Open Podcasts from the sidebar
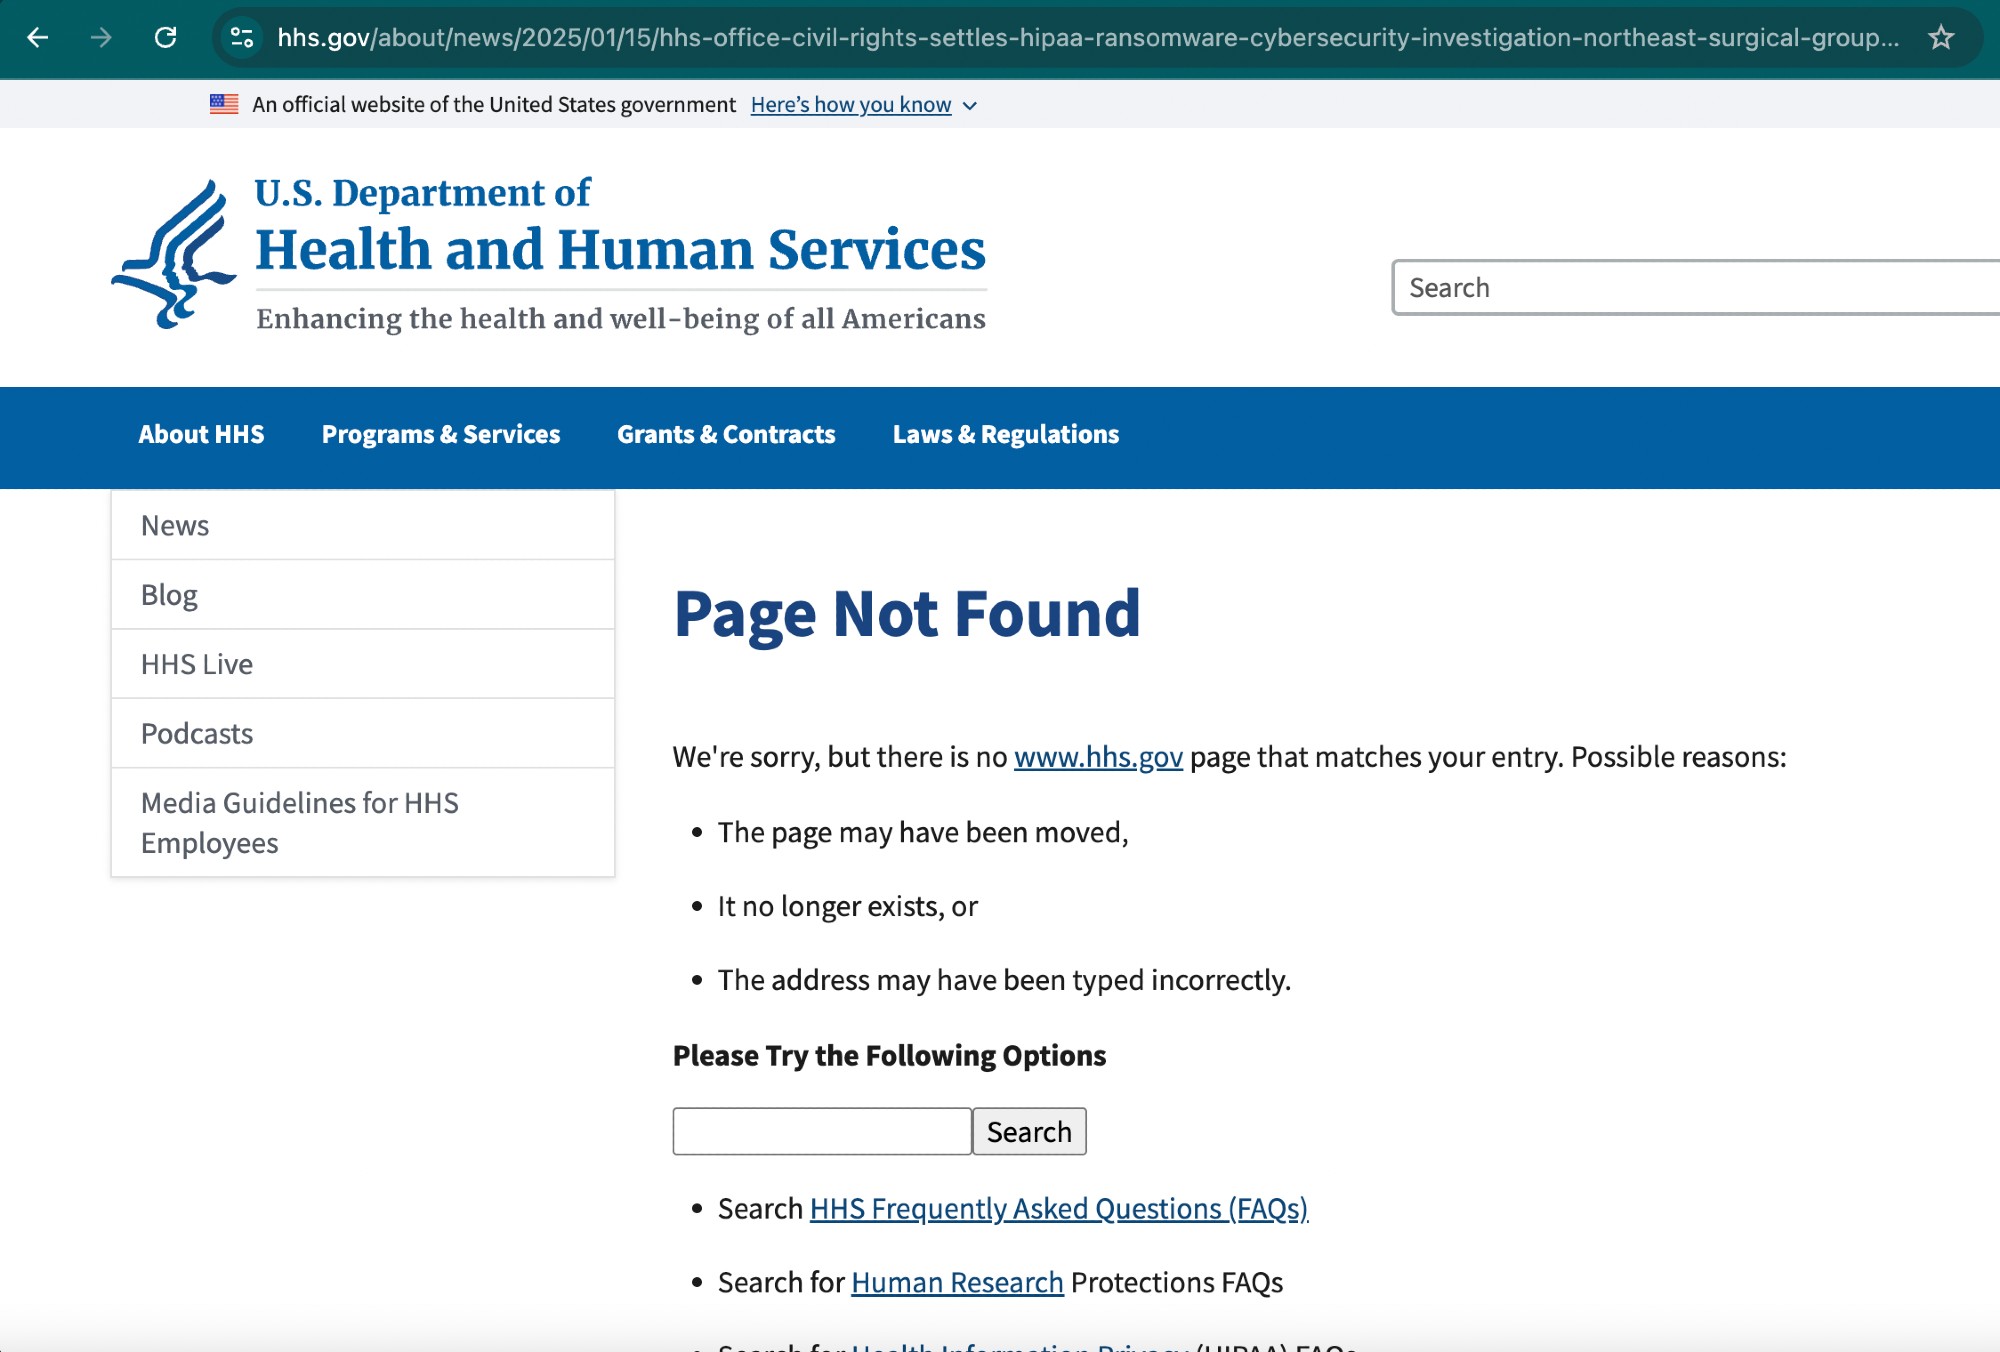This screenshot has height=1352, width=2000. tap(197, 734)
